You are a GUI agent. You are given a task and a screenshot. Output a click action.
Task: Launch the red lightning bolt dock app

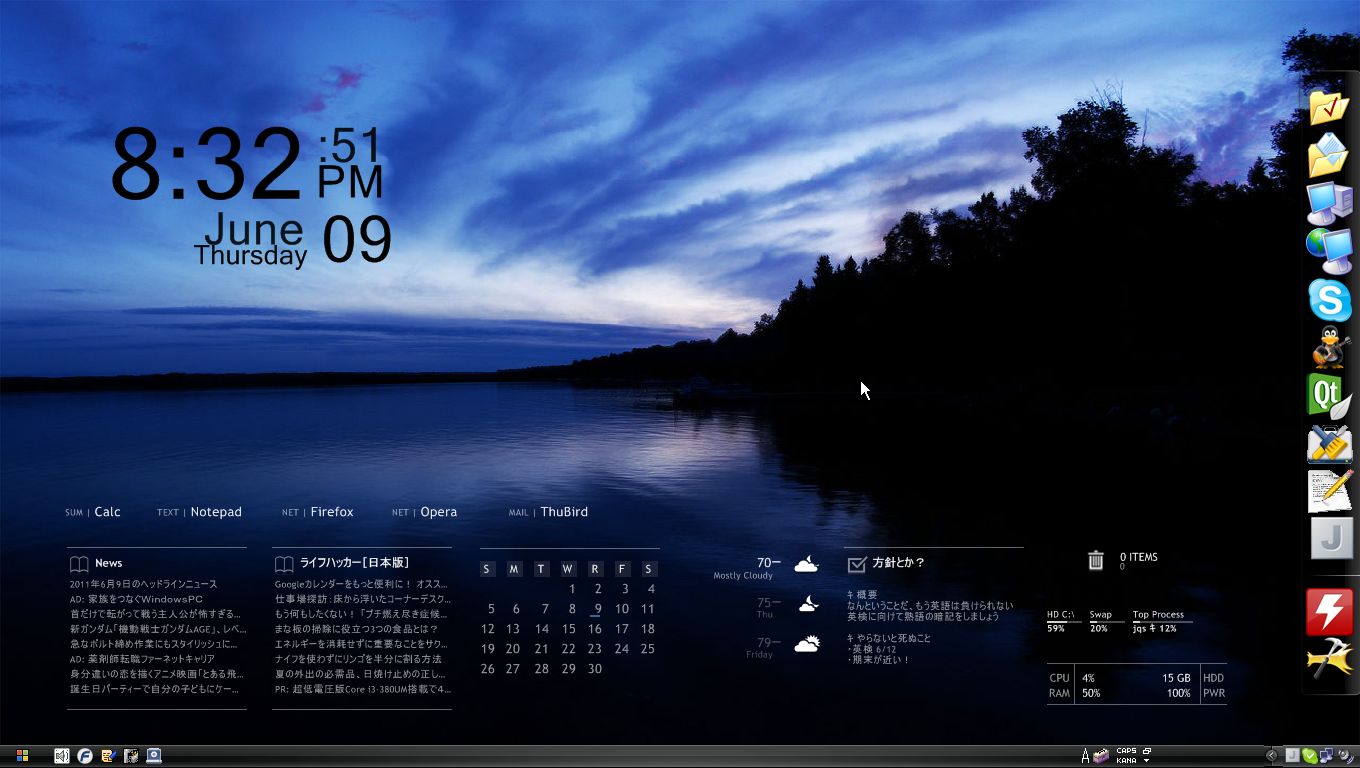[1329, 612]
